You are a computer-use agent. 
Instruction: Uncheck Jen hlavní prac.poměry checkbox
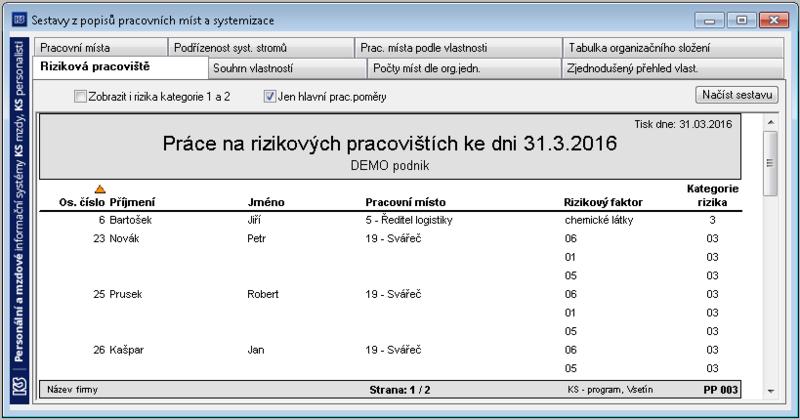(x=269, y=96)
